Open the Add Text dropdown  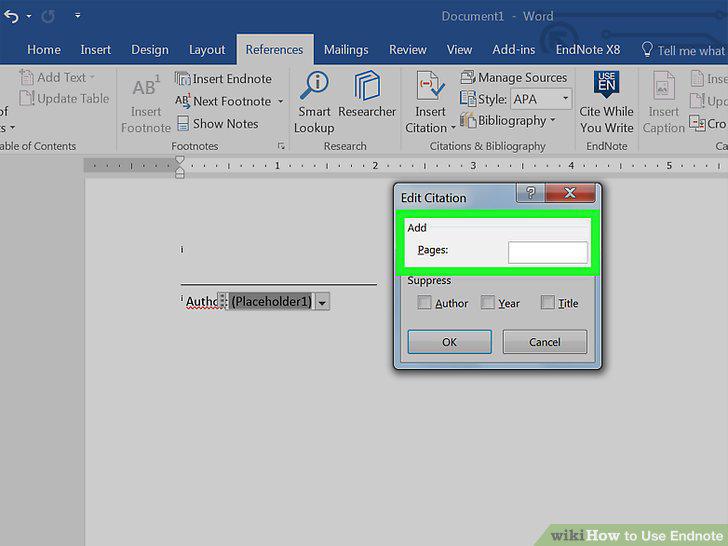pyautogui.click(x=58, y=77)
